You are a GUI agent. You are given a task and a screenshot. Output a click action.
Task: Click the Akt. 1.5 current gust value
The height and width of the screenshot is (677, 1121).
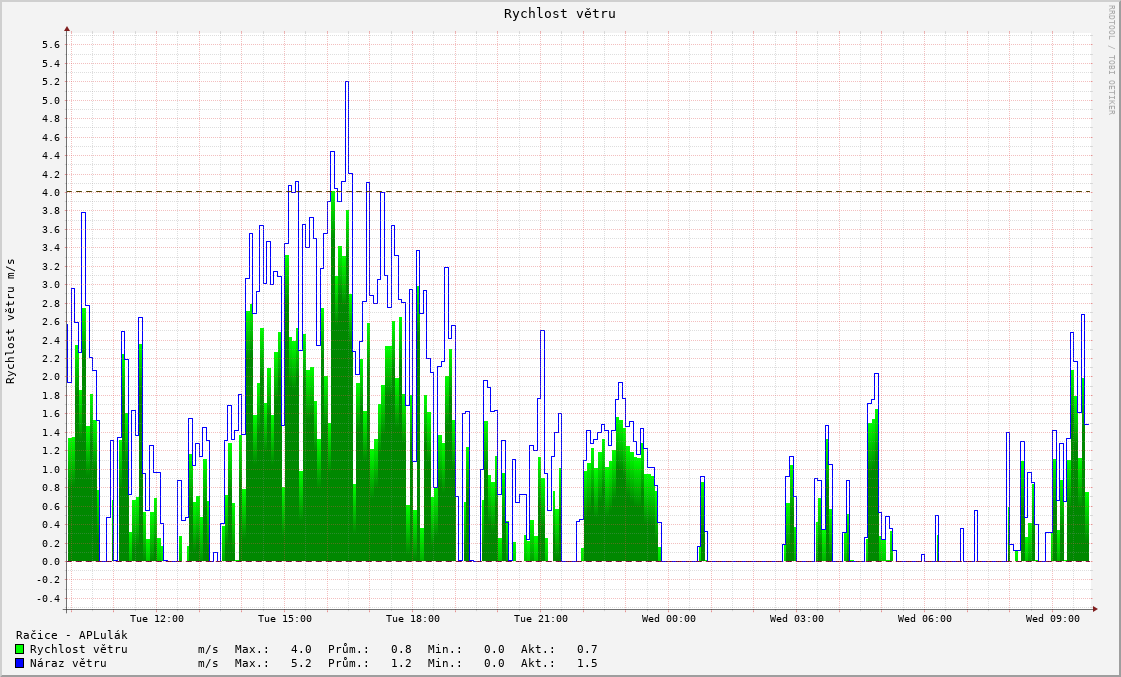pyautogui.click(x=587, y=663)
